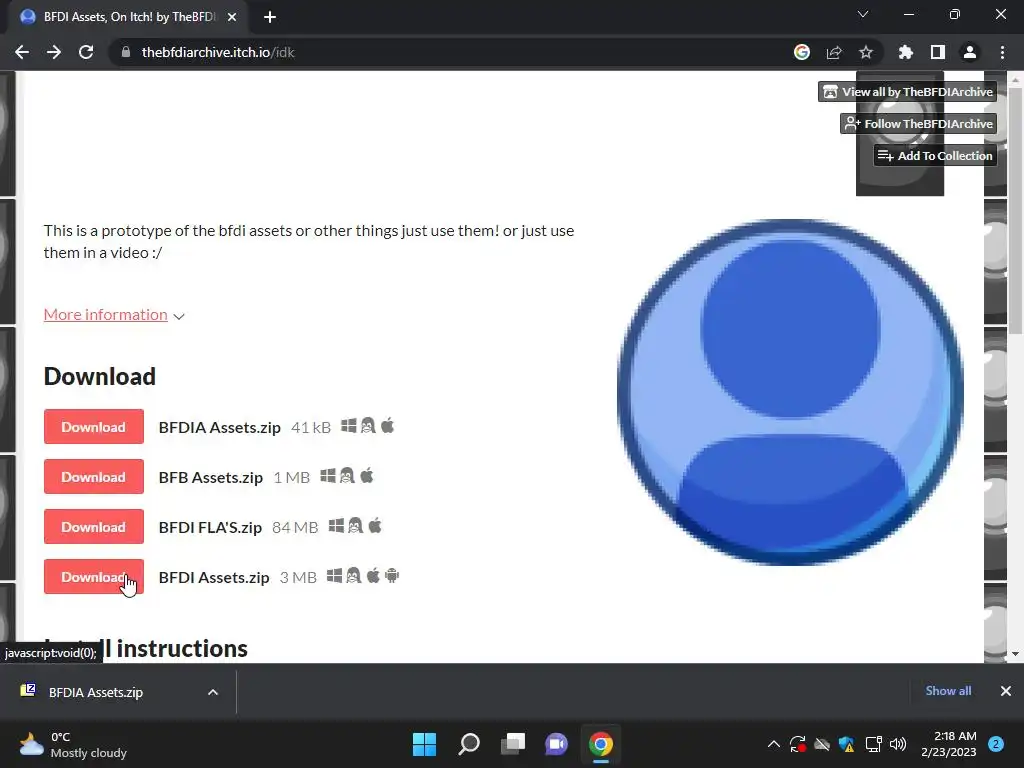
Task: Open the clock showing 2:18 AM
Action: click(x=948, y=744)
